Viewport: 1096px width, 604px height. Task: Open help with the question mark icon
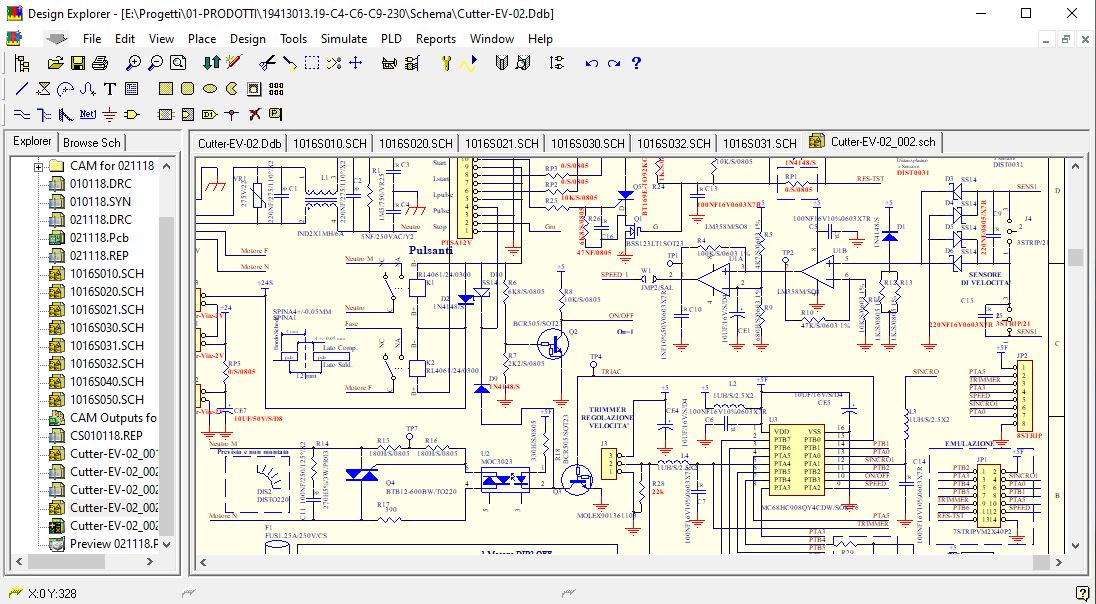pyautogui.click(x=636, y=63)
